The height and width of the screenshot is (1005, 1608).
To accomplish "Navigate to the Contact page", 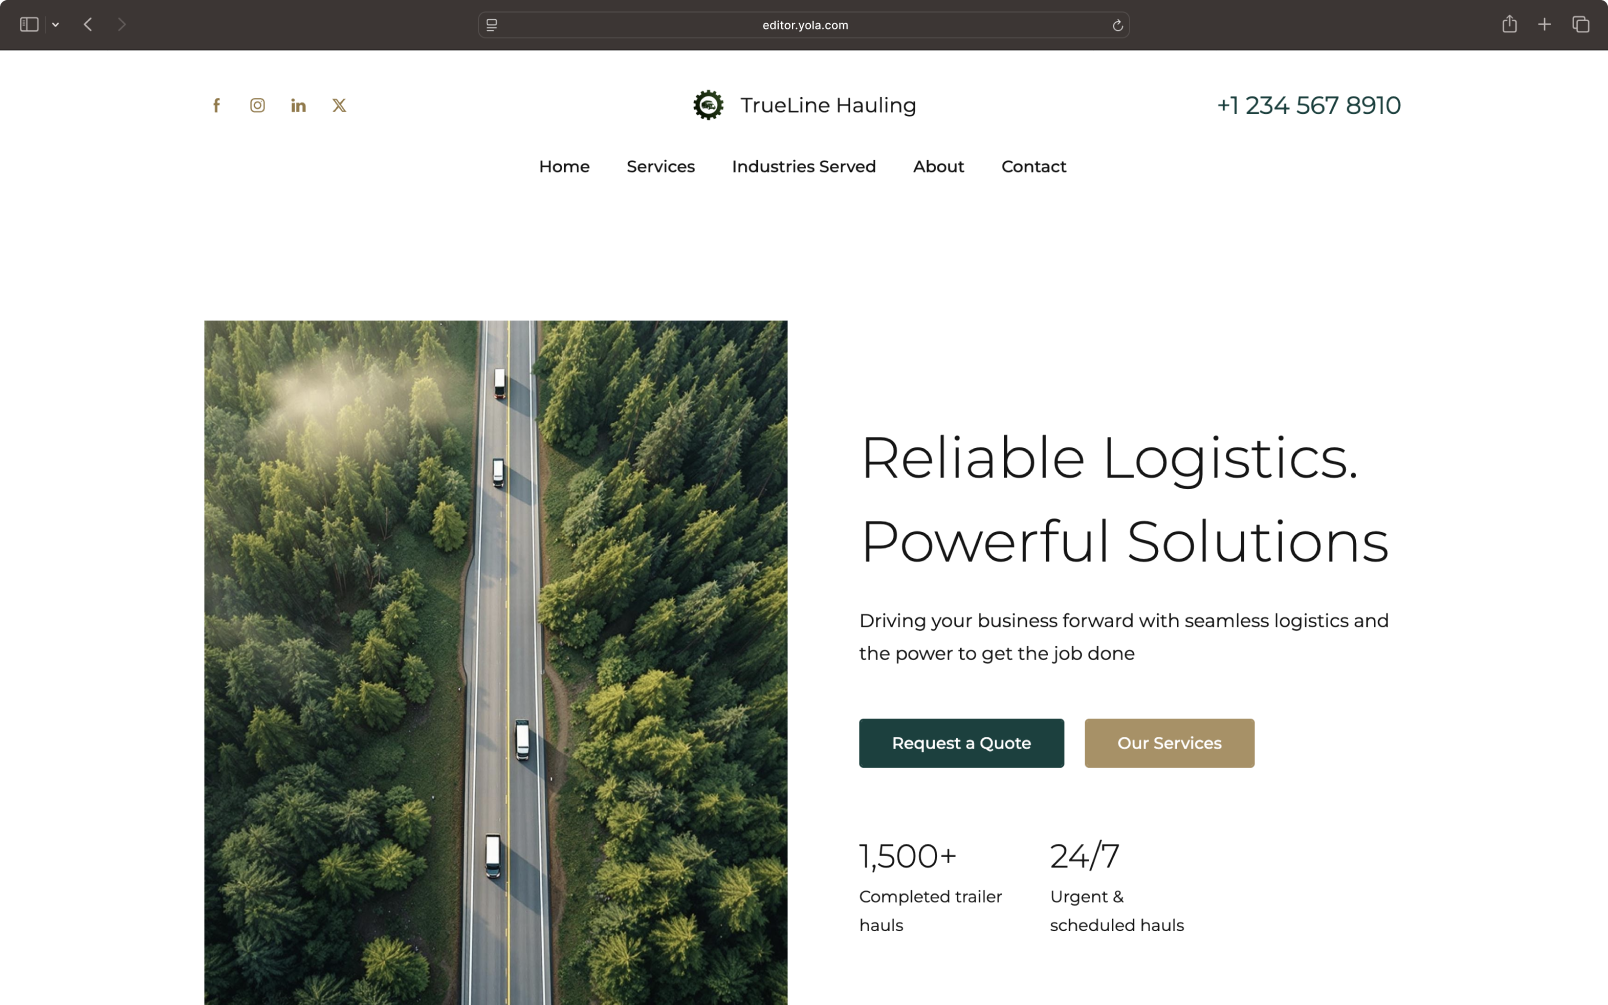I will point(1033,166).
